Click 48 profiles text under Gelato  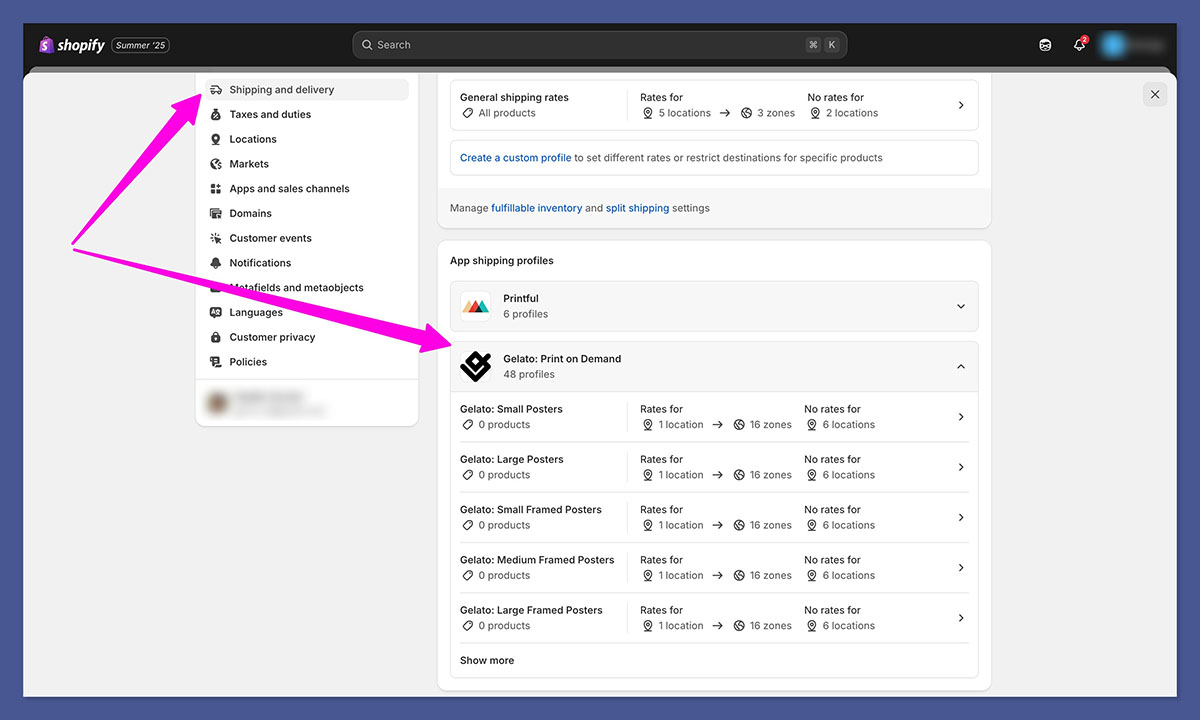click(x=529, y=375)
